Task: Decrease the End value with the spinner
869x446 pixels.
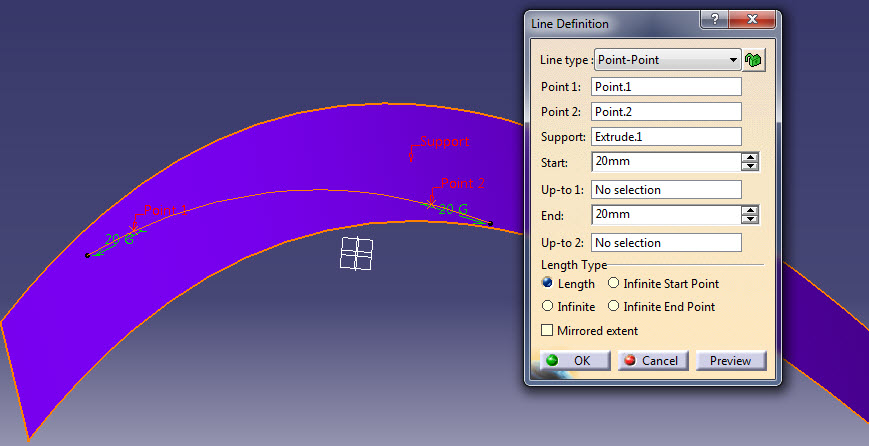Action: click(750, 219)
